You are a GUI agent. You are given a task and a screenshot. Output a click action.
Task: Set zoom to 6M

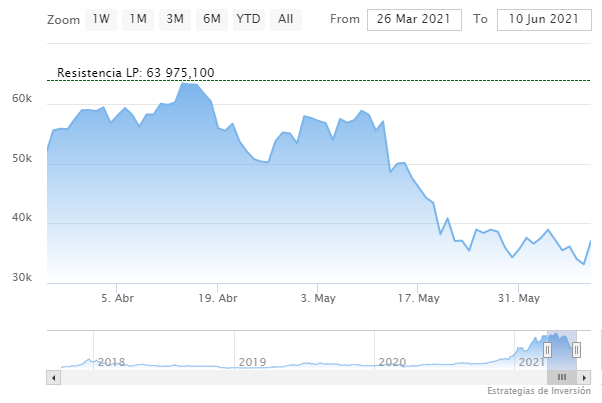[x=211, y=19]
